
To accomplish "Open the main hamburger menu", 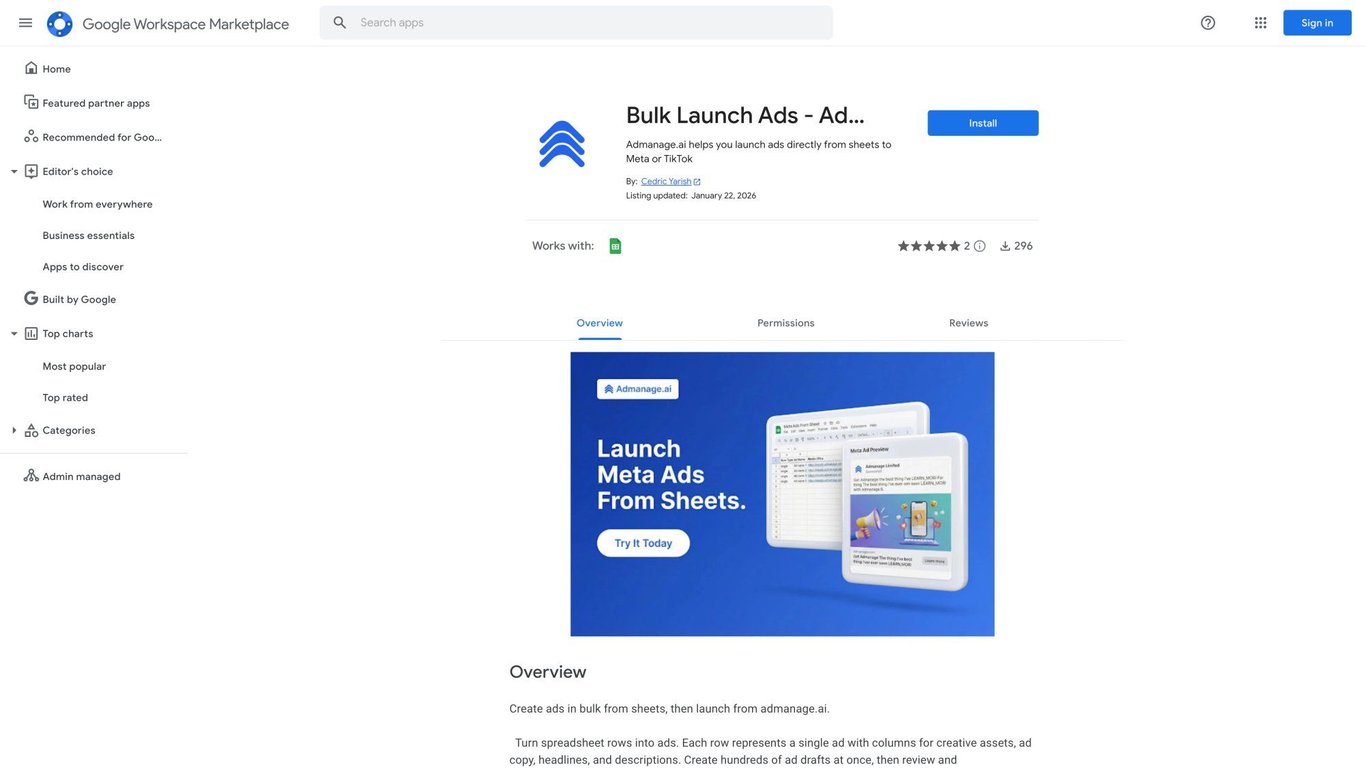I will coord(26,23).
